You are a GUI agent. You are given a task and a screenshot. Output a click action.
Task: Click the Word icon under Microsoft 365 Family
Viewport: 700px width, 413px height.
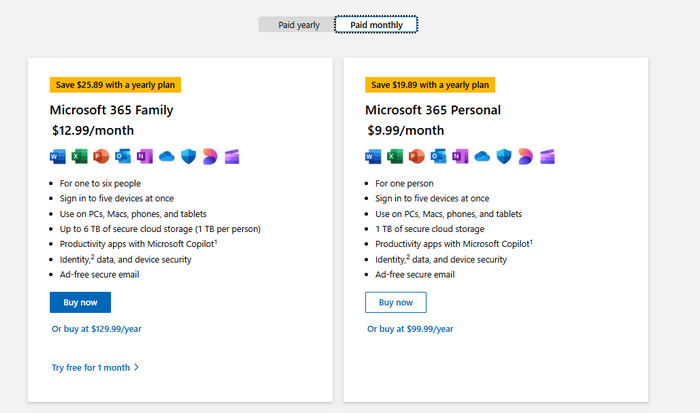tap(57, 156)
